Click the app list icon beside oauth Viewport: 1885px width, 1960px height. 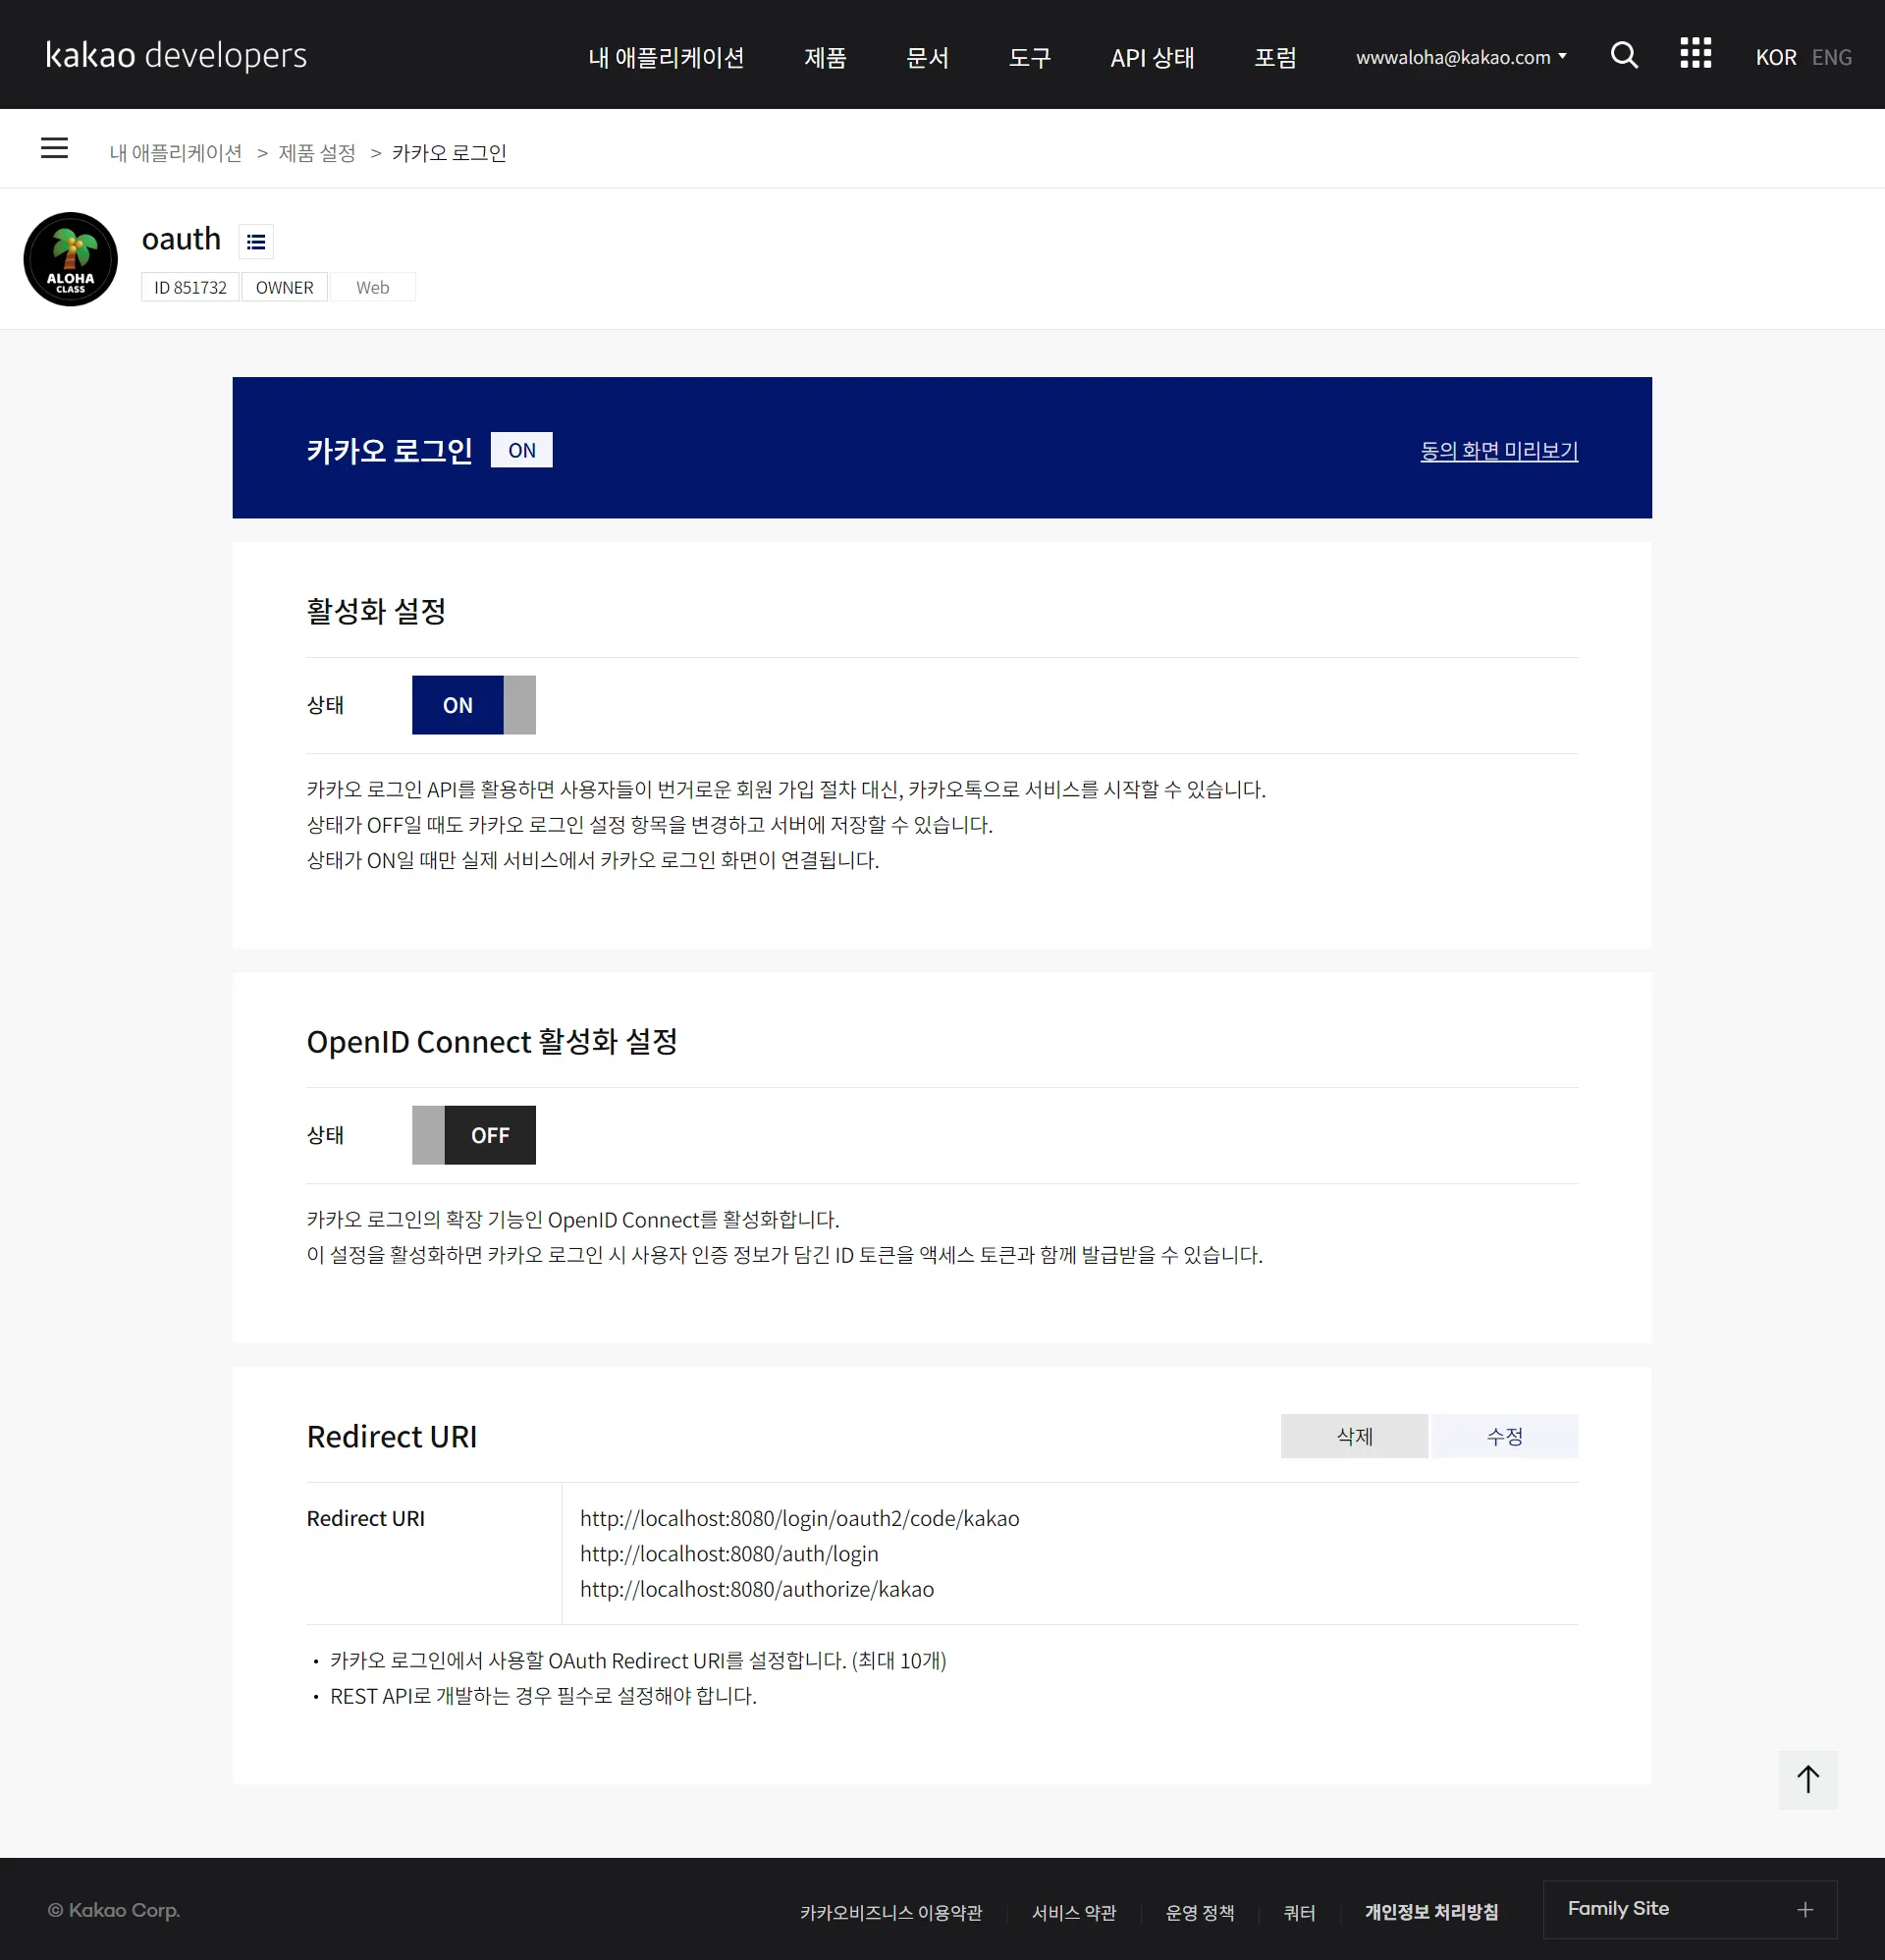pos(256,242)
